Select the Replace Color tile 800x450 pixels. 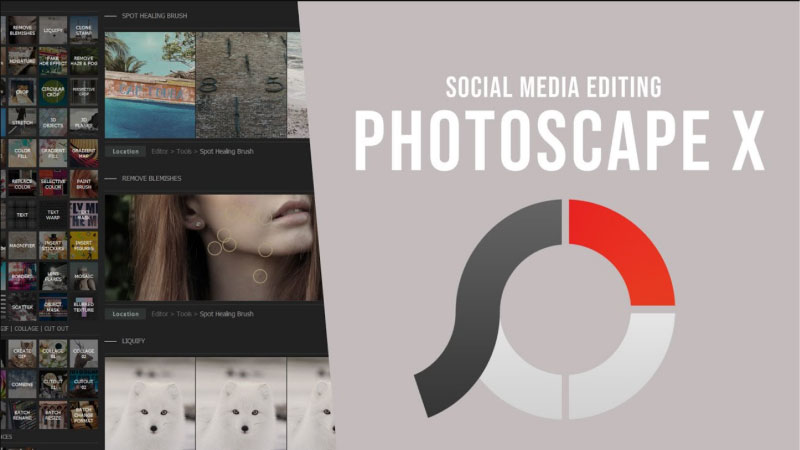pos(22,184)
